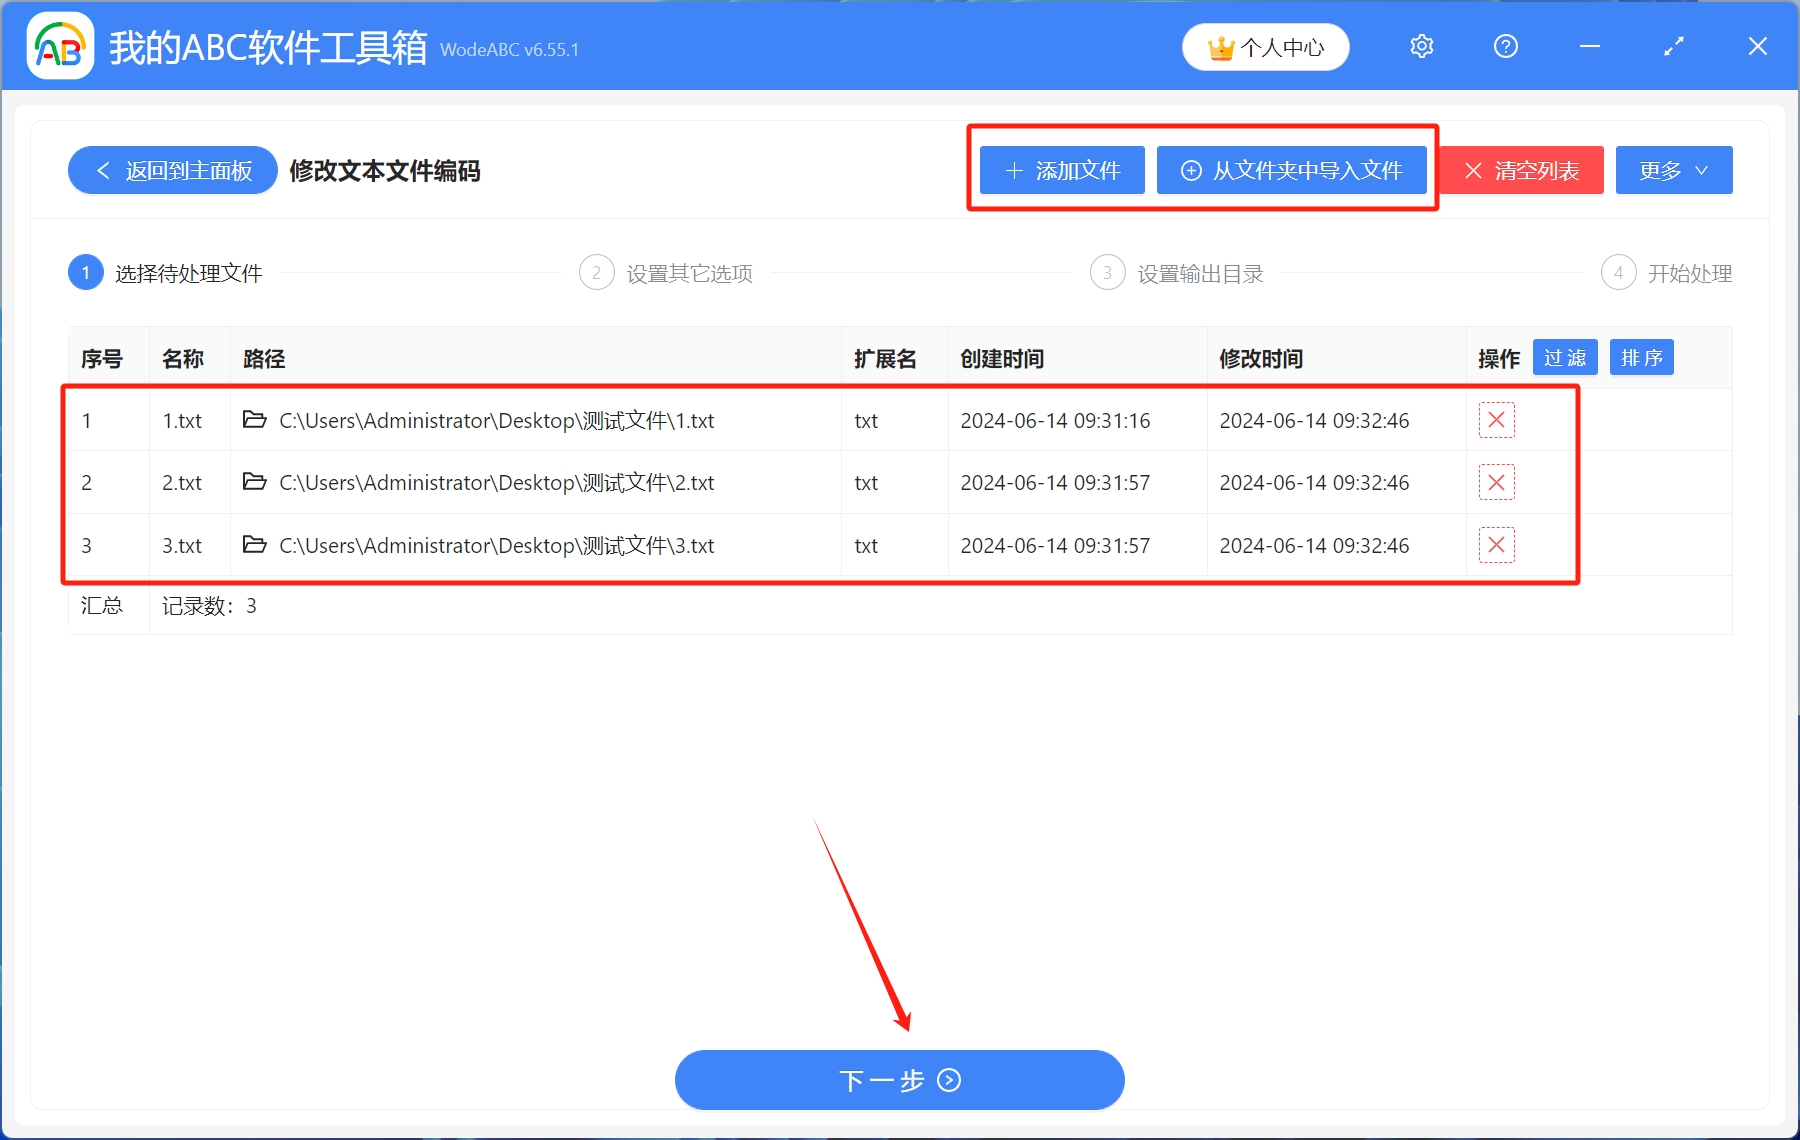Clear the file list with 清空列表
Viewport: 1800px width, 1140px height.
pos(1521,170)
